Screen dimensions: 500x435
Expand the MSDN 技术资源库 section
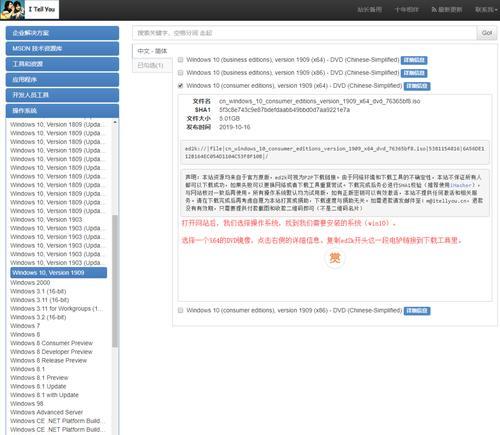click(62, 49)
